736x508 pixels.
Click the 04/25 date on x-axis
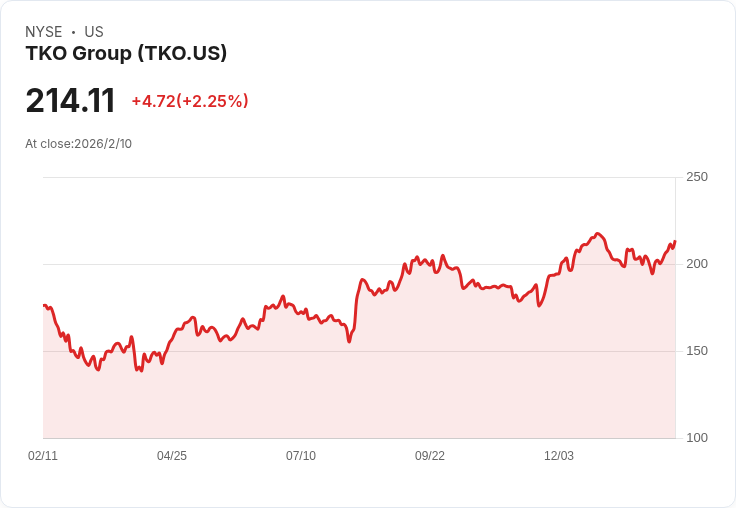(x=172, y=455)
